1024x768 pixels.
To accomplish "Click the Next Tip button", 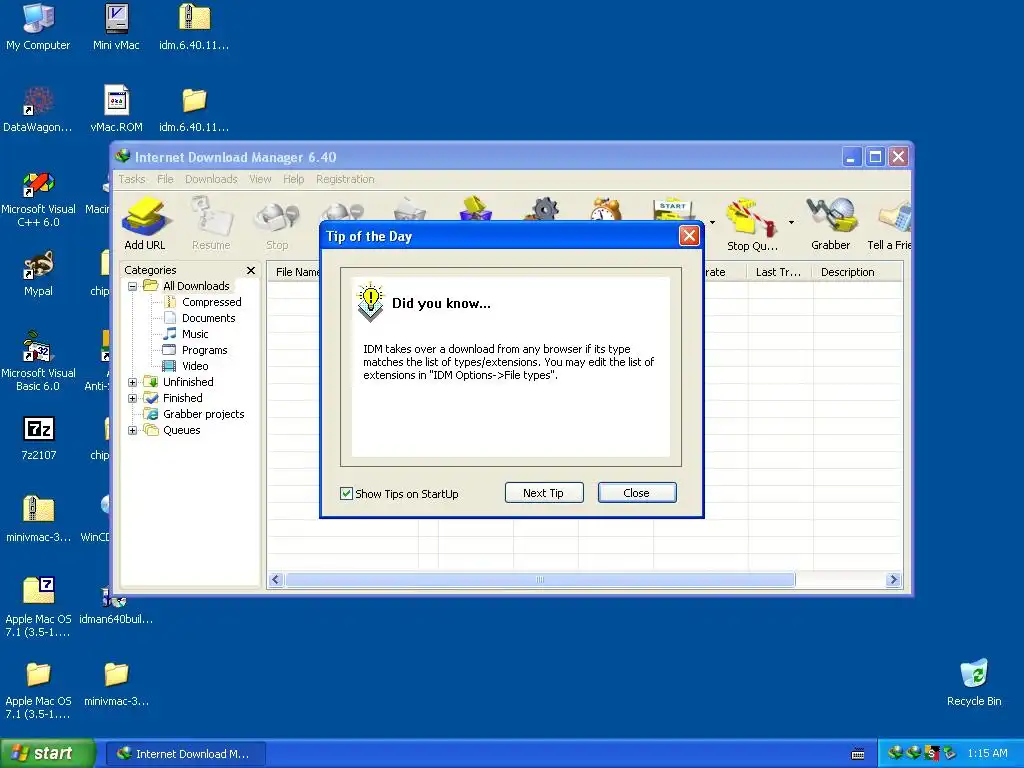I will (543, 493).
